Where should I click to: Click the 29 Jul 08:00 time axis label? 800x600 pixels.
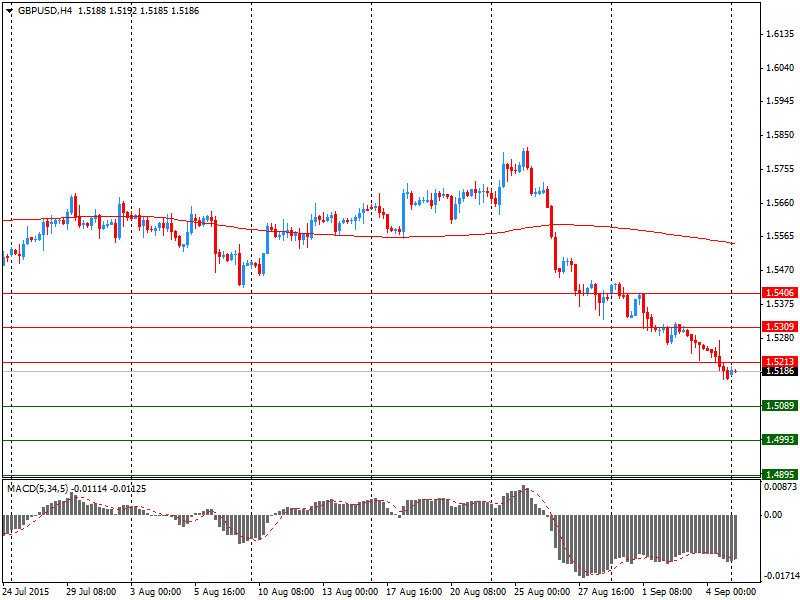point(91,592)
